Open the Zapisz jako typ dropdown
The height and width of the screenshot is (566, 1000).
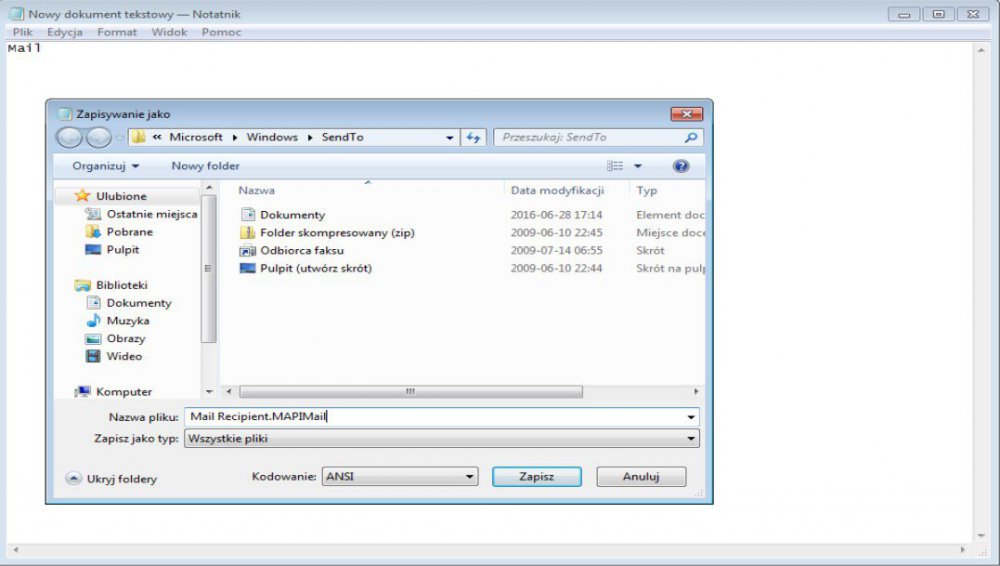tap(441, 439)
